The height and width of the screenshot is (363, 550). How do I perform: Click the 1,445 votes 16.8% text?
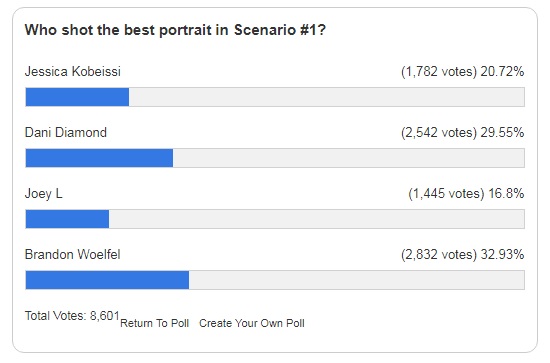466,194
